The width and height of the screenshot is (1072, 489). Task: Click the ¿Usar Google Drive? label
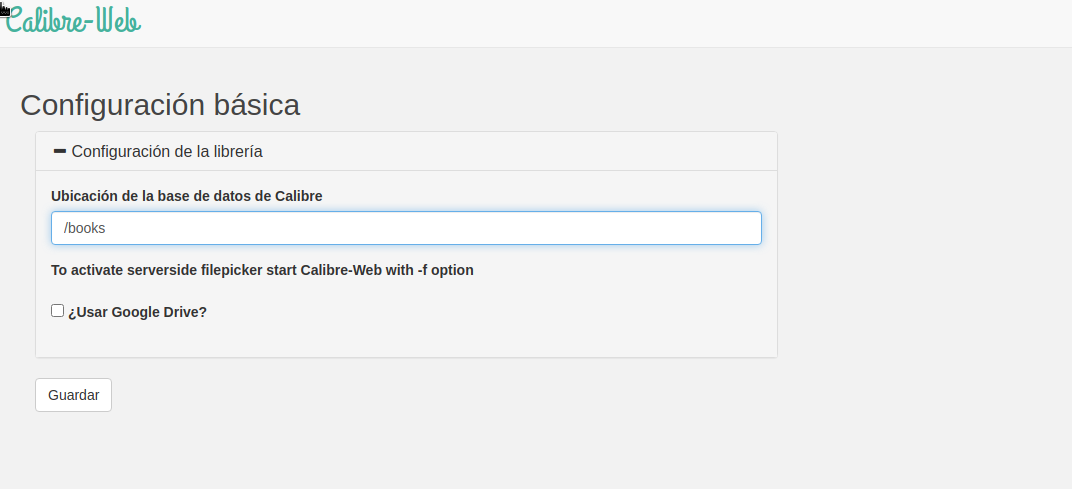pos(137,312)
